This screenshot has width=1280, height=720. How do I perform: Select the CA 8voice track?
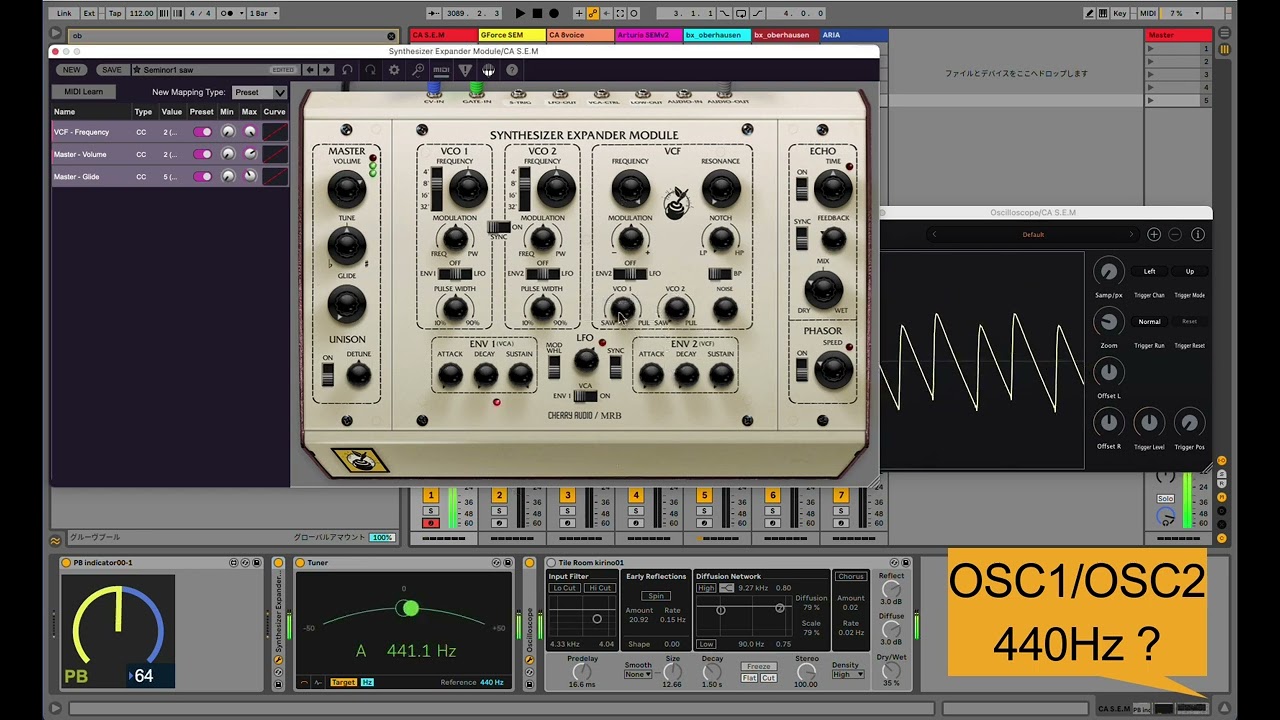579,35
